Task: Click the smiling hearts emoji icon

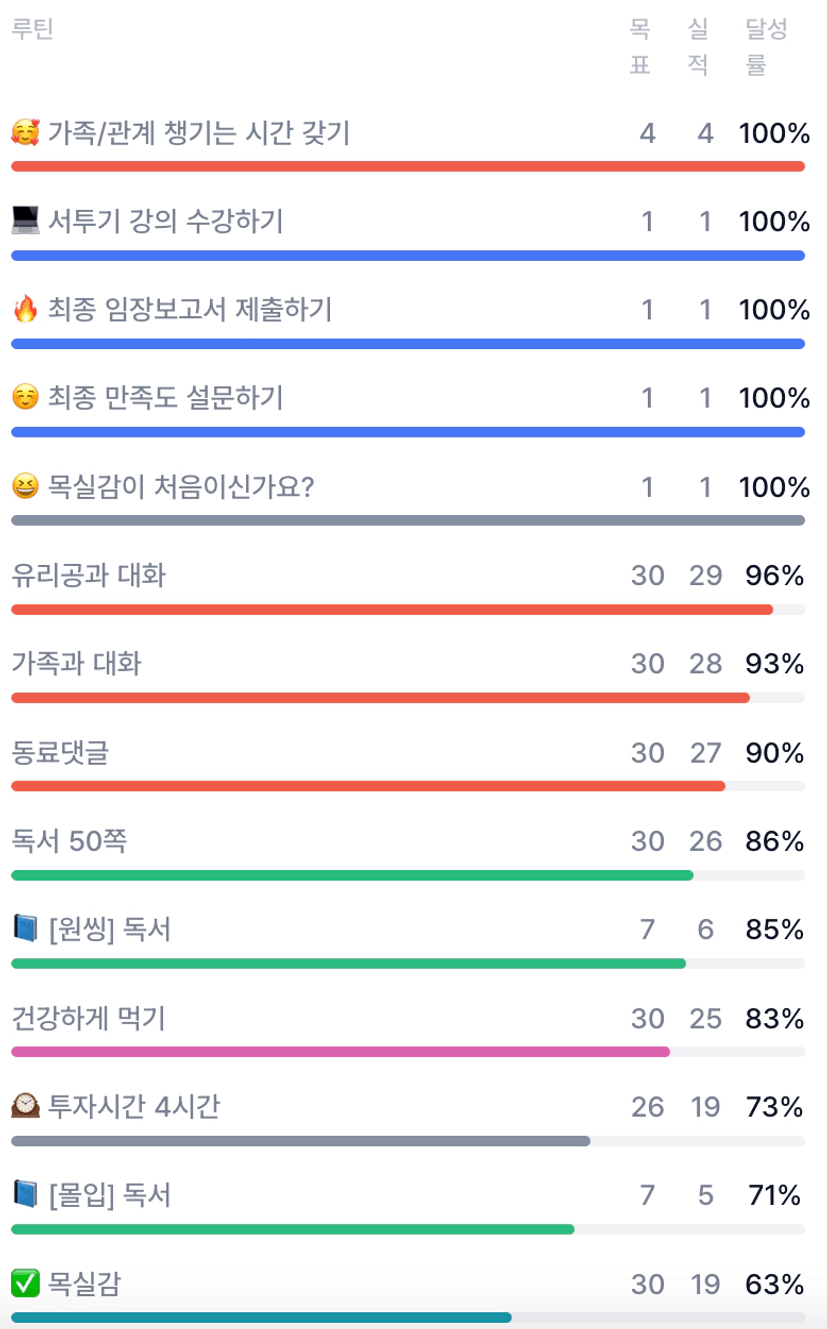Action: 25,133
